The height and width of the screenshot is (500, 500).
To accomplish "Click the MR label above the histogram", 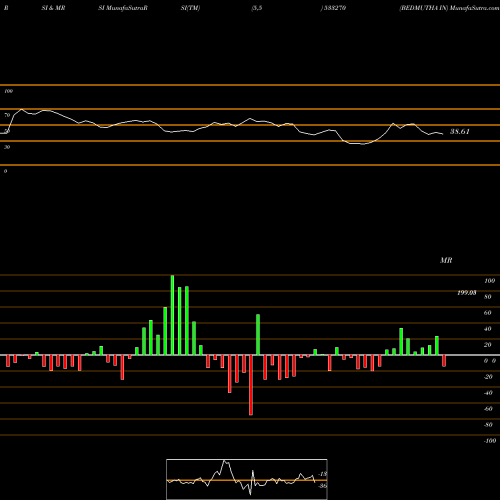I will click(x=446, y=260).
